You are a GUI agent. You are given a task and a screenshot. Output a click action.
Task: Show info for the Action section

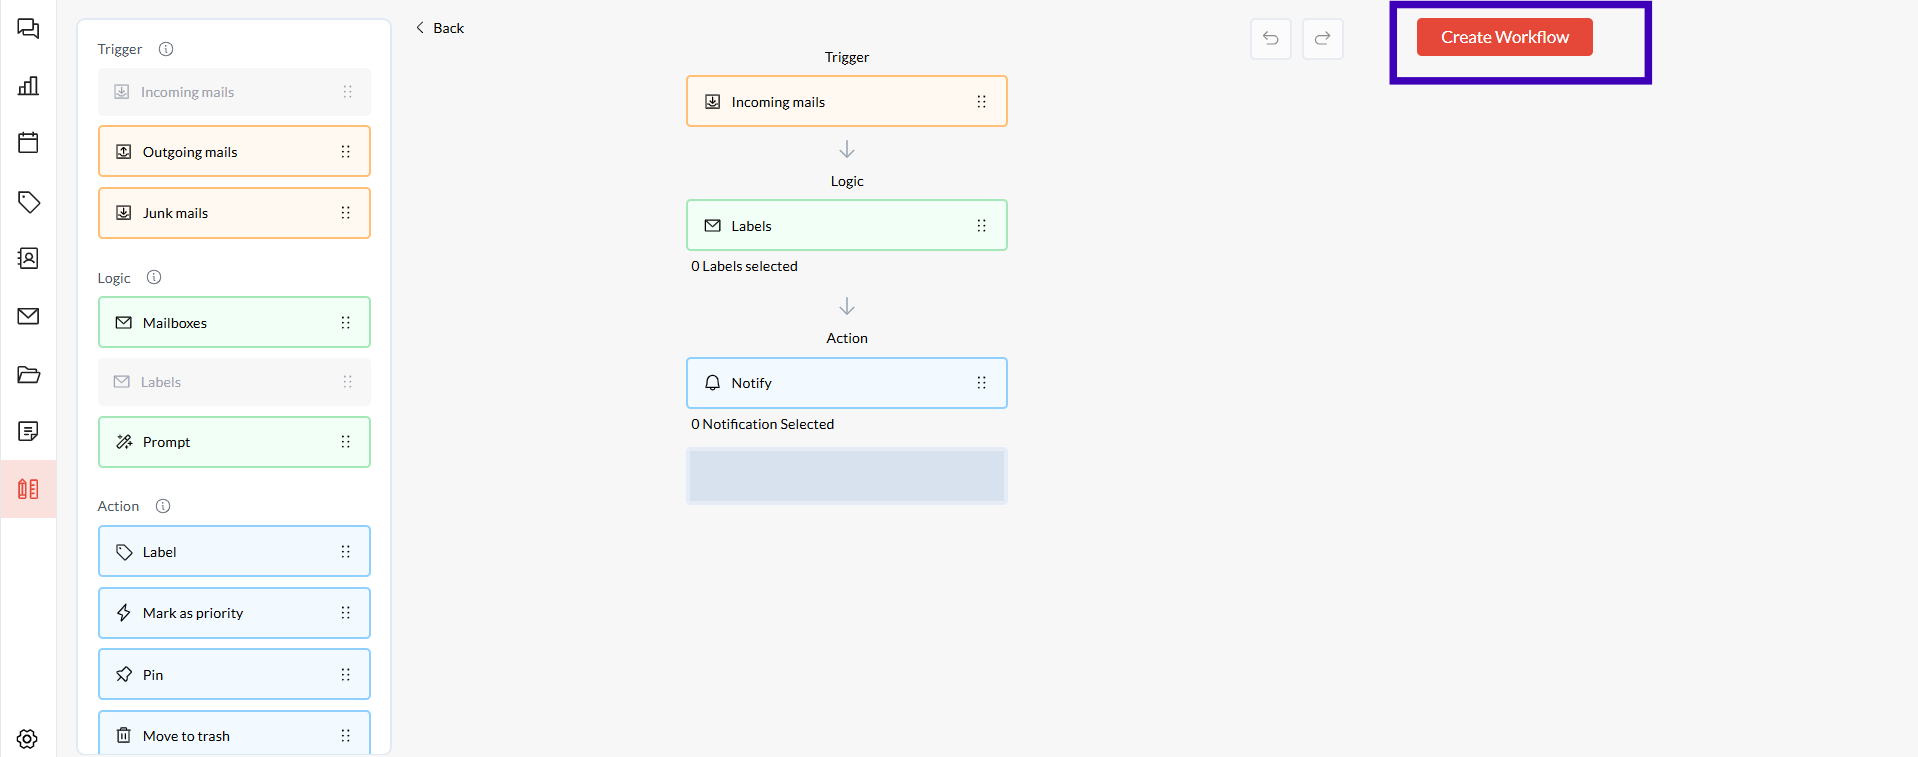tap(163, 506)
